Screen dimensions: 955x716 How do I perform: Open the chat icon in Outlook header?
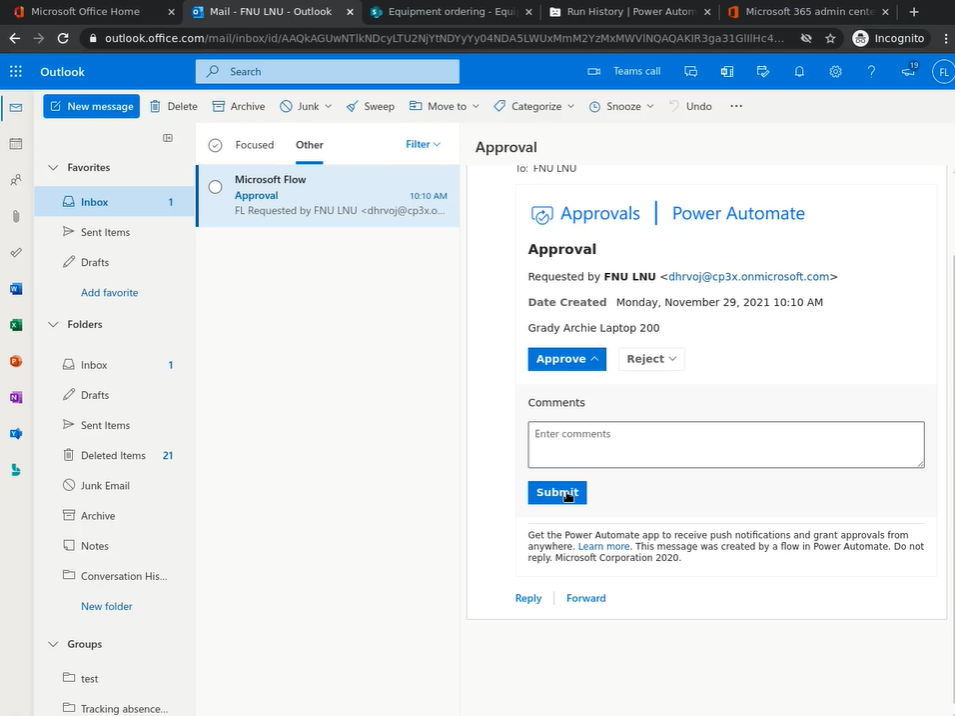coord(691,72)
